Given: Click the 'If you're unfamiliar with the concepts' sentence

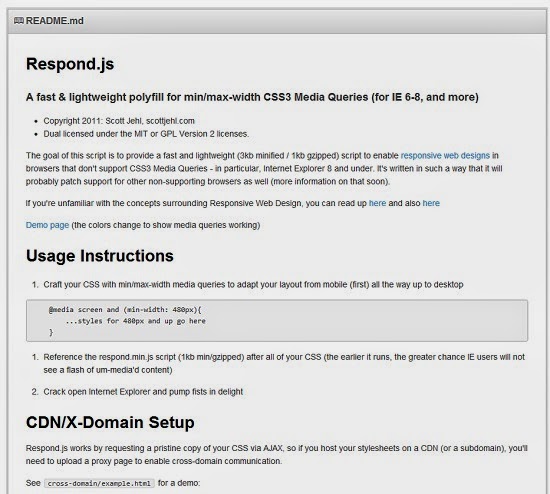Looking at the screenshot, I should [x=233, y=203].
